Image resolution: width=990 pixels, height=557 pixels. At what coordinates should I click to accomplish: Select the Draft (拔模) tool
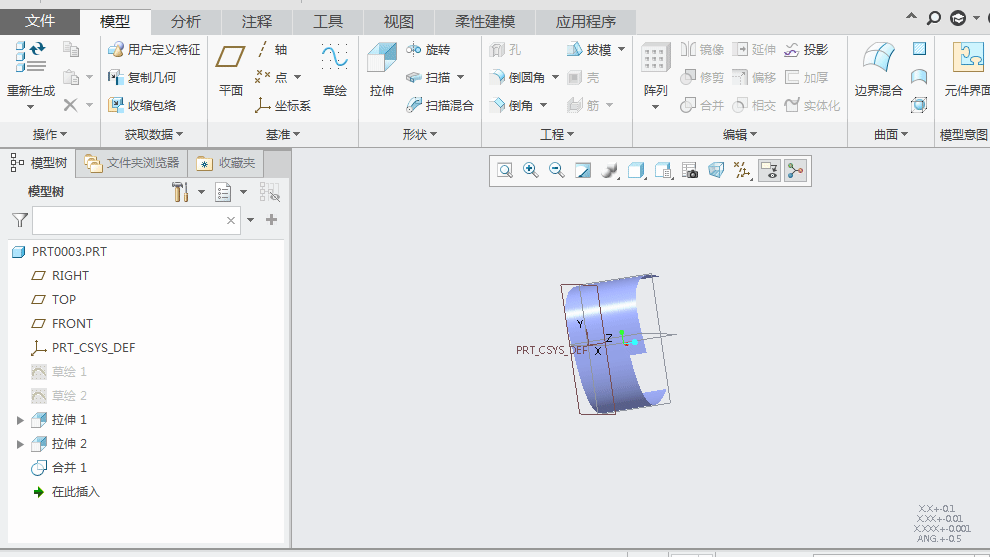[589, 49]
